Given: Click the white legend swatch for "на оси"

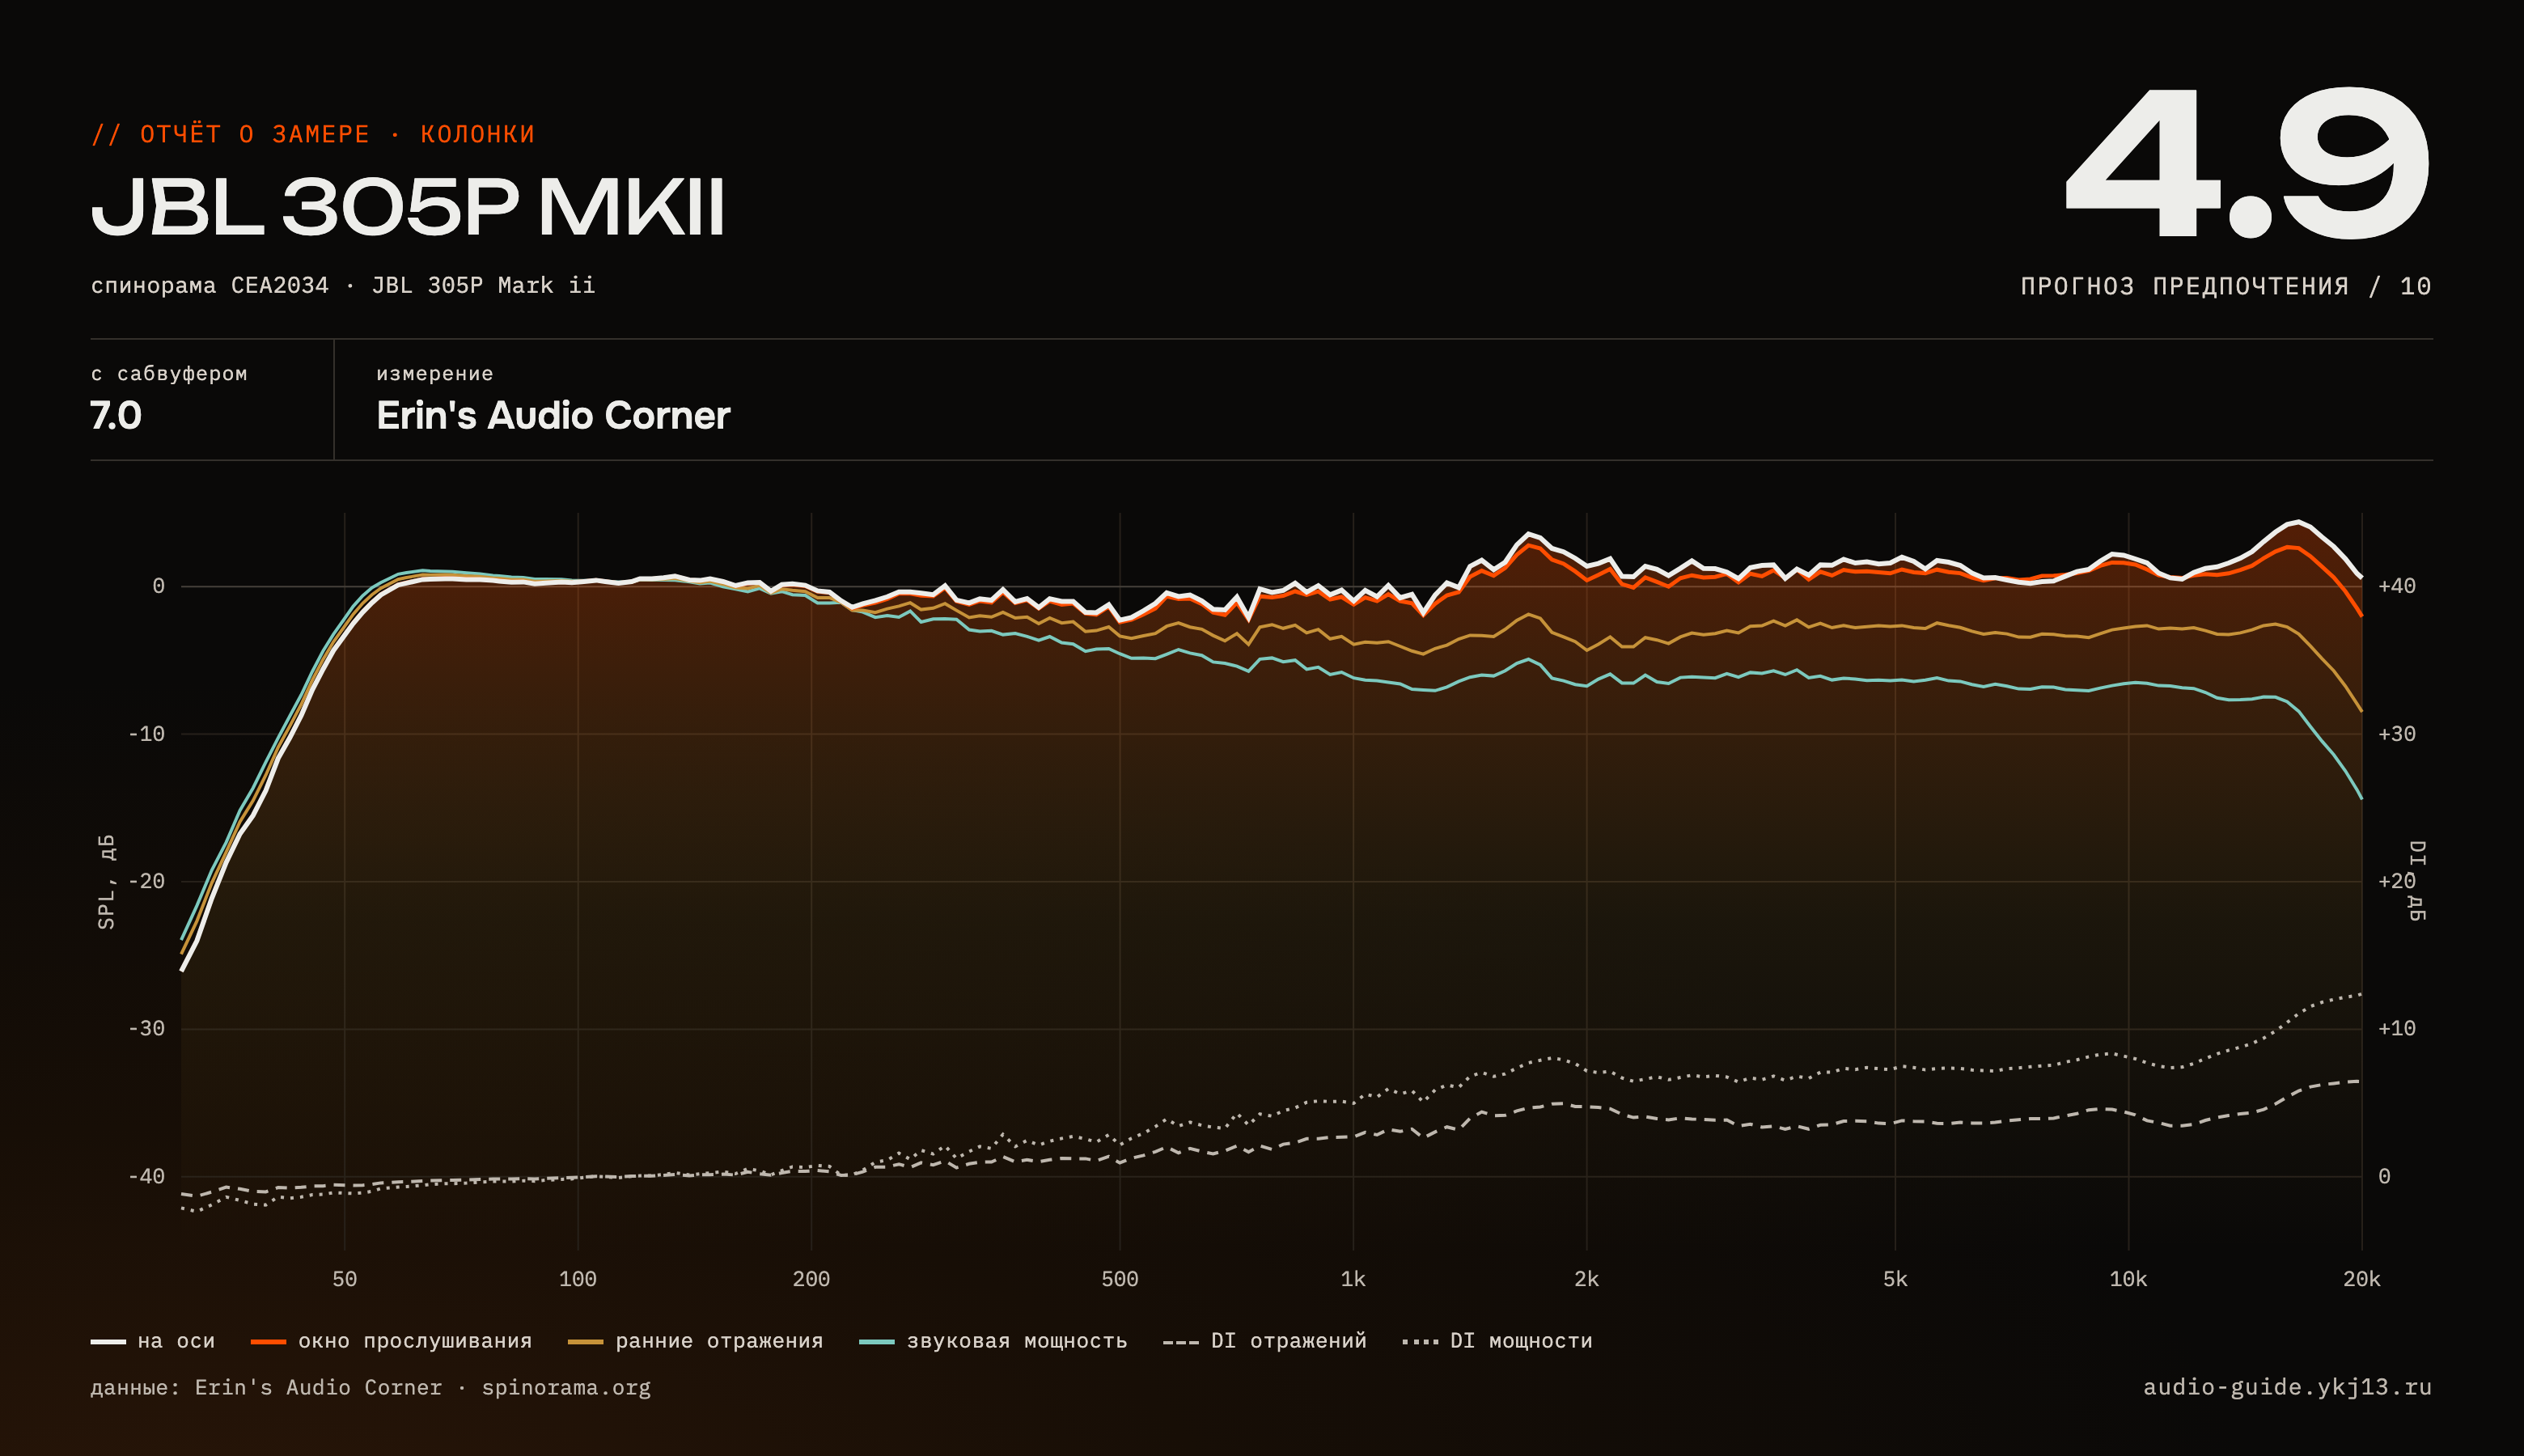Looking at the screenshot, I should point(108,1342).
